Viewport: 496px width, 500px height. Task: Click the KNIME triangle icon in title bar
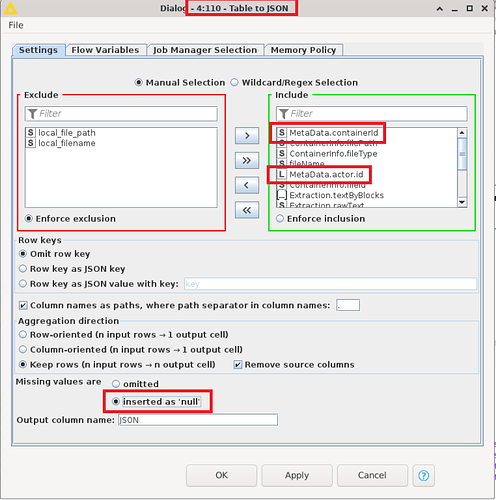click(10, 8)
